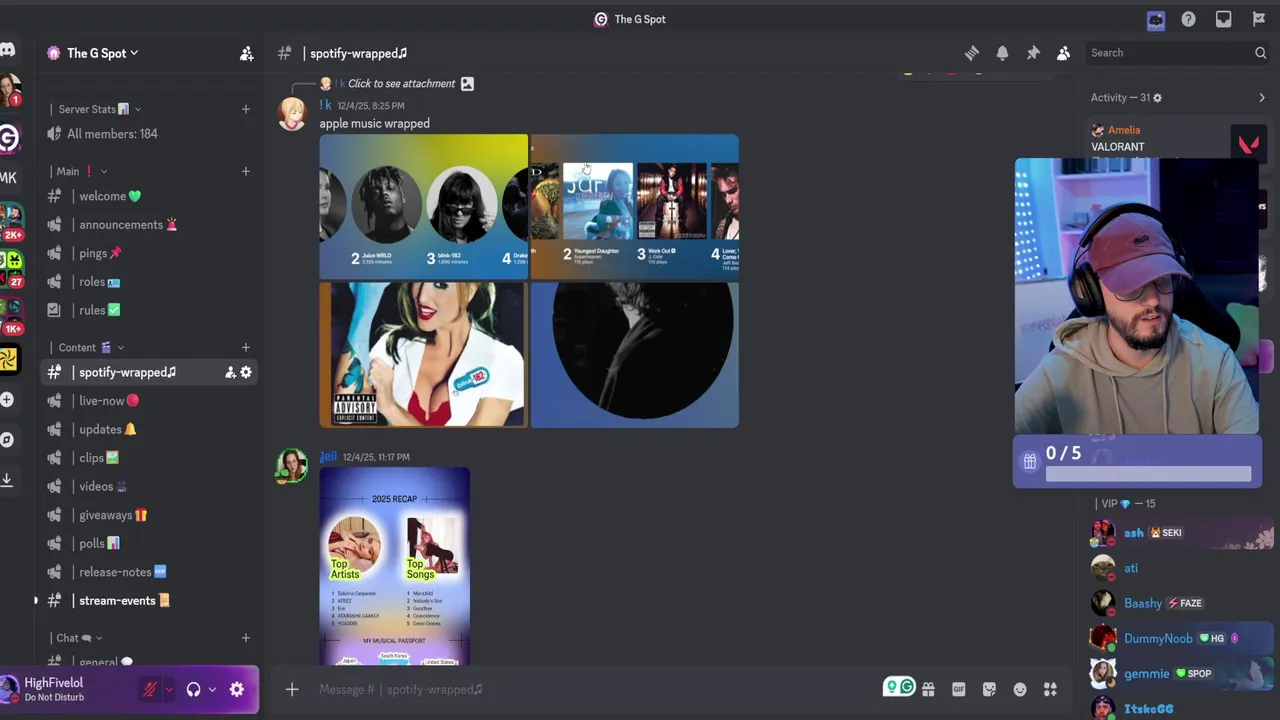Open the release-notes channel
The height and width of the screenshot is (720, 1280).
coord(150,572)
